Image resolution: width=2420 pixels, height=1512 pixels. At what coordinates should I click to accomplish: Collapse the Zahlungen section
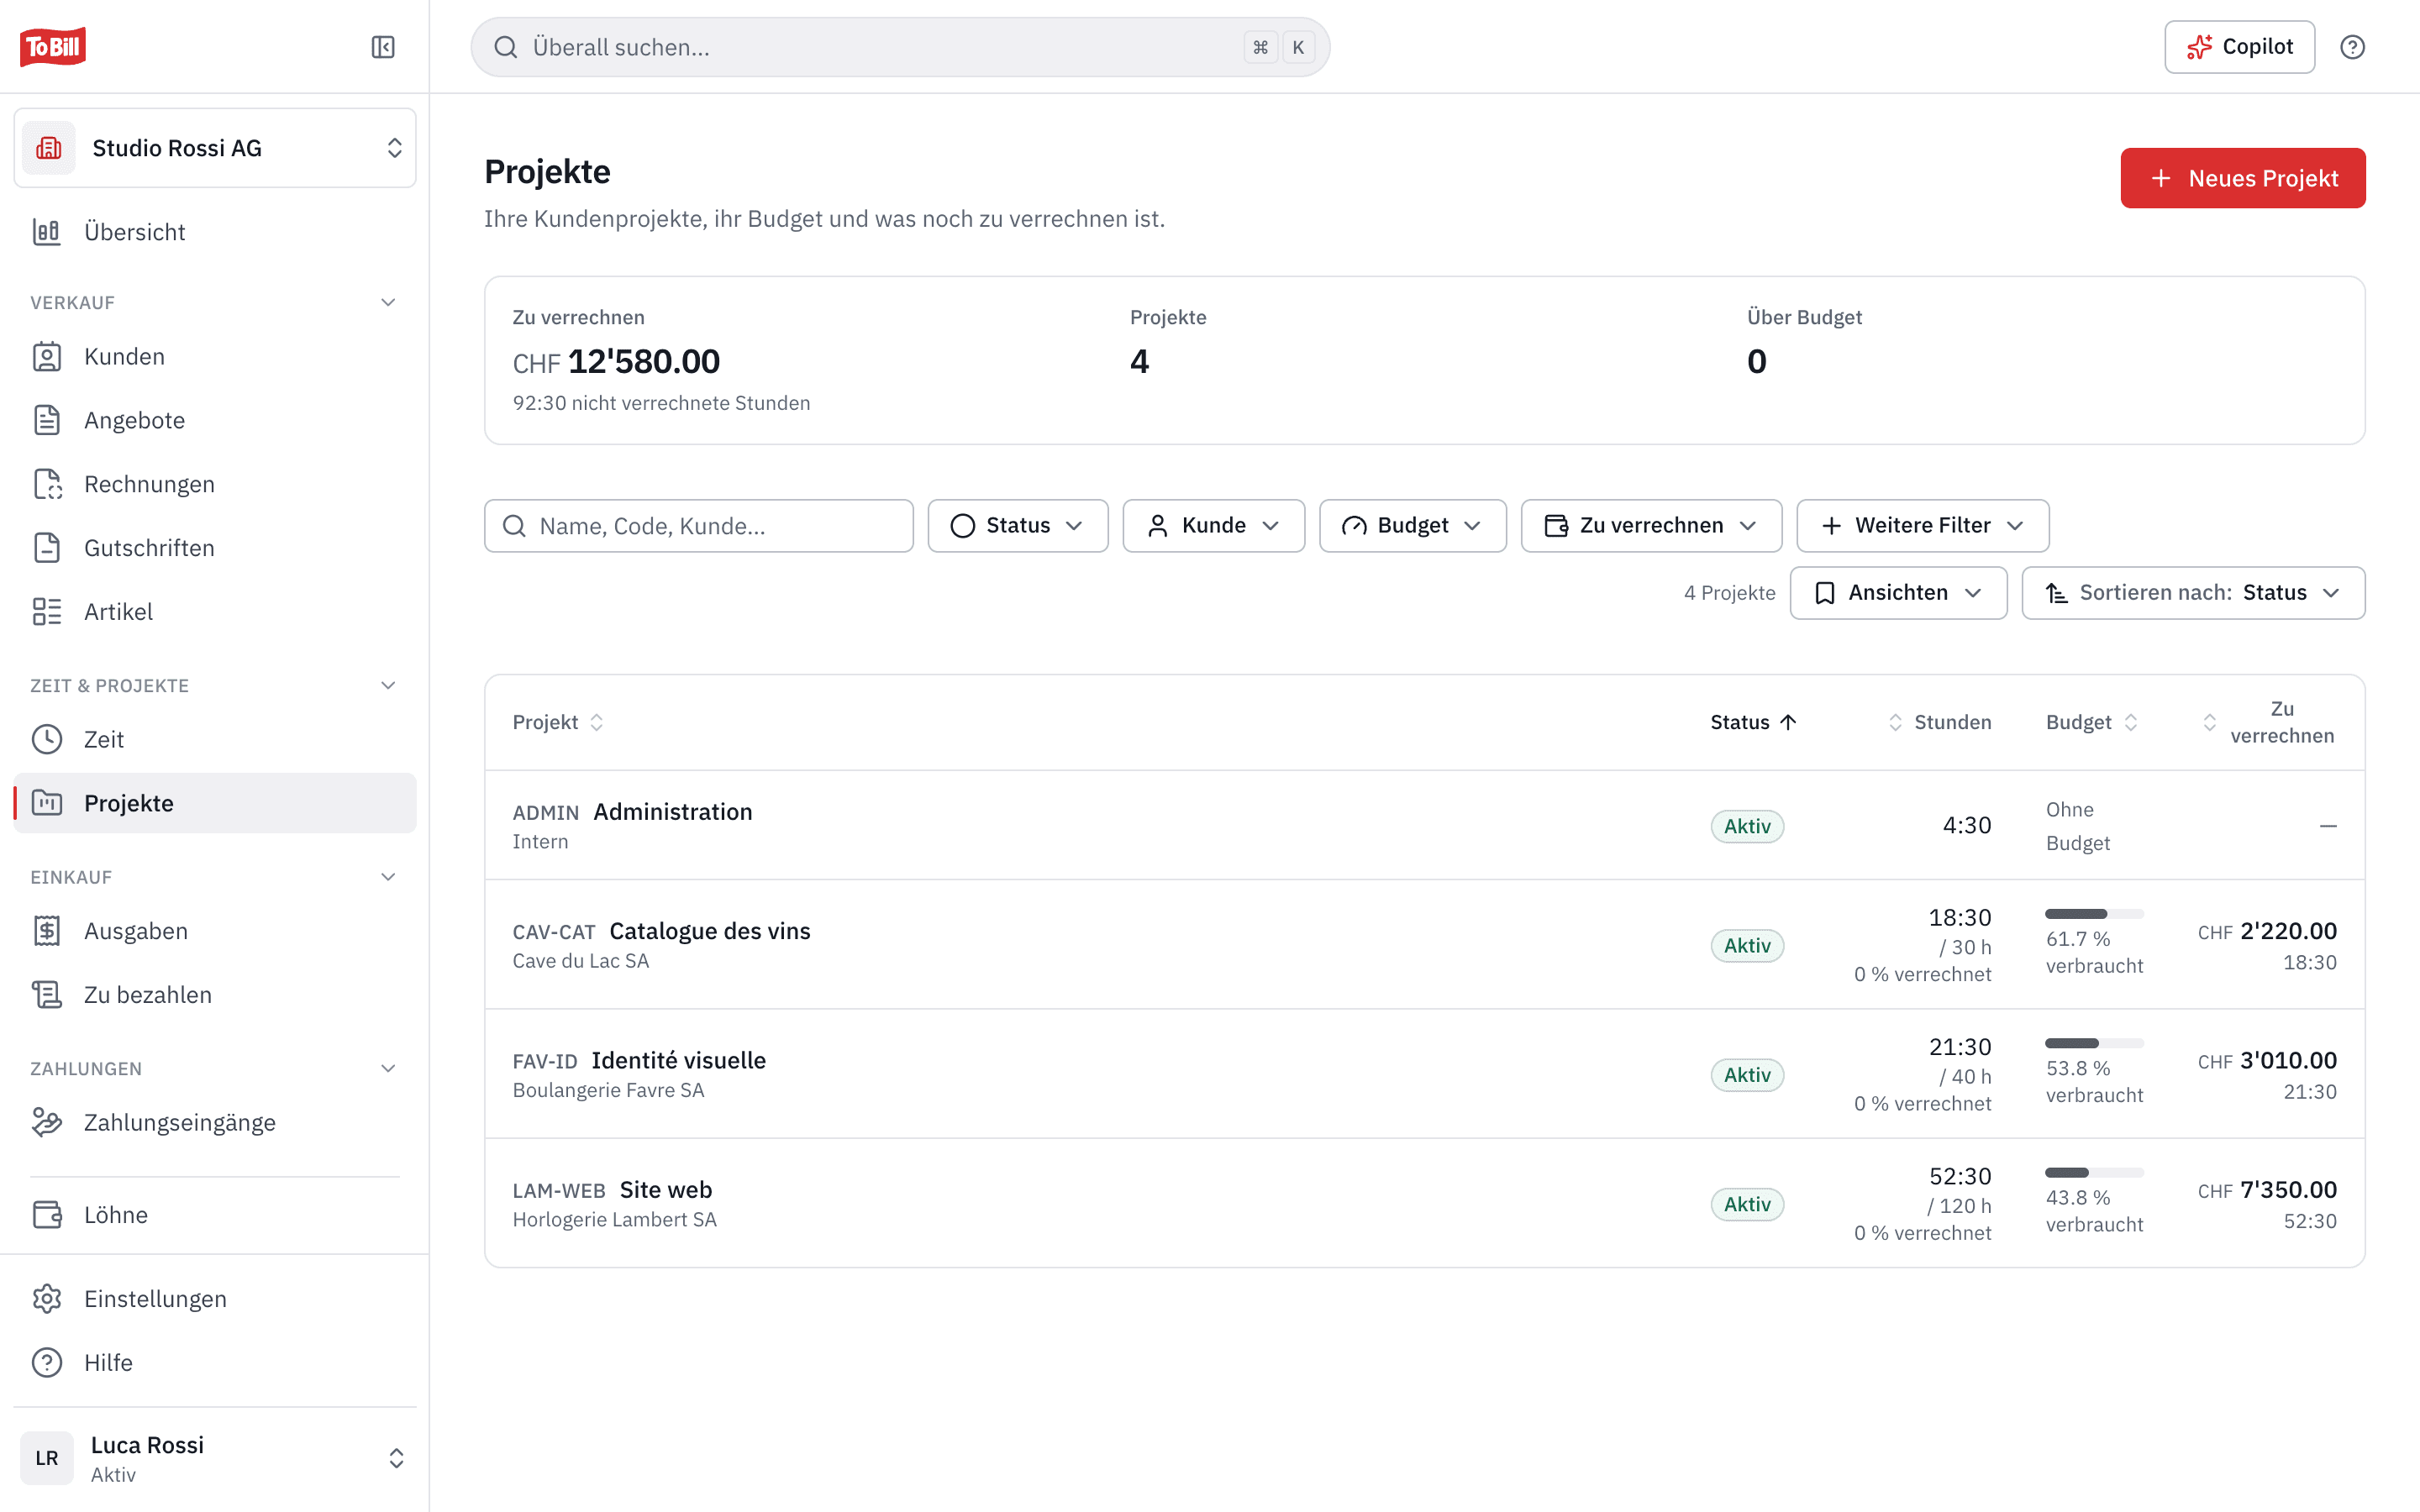[389, 1069]
